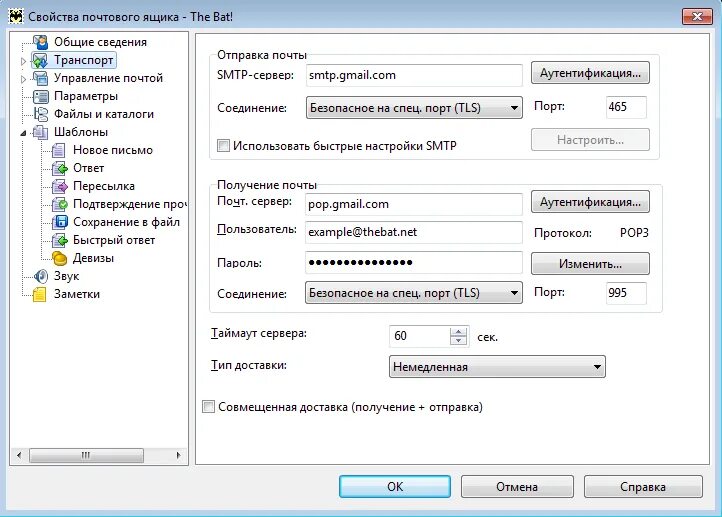Open the incoming mail 'Соединение' dropdown
This screenshot has height=517, width=722.
pos(413,293)
